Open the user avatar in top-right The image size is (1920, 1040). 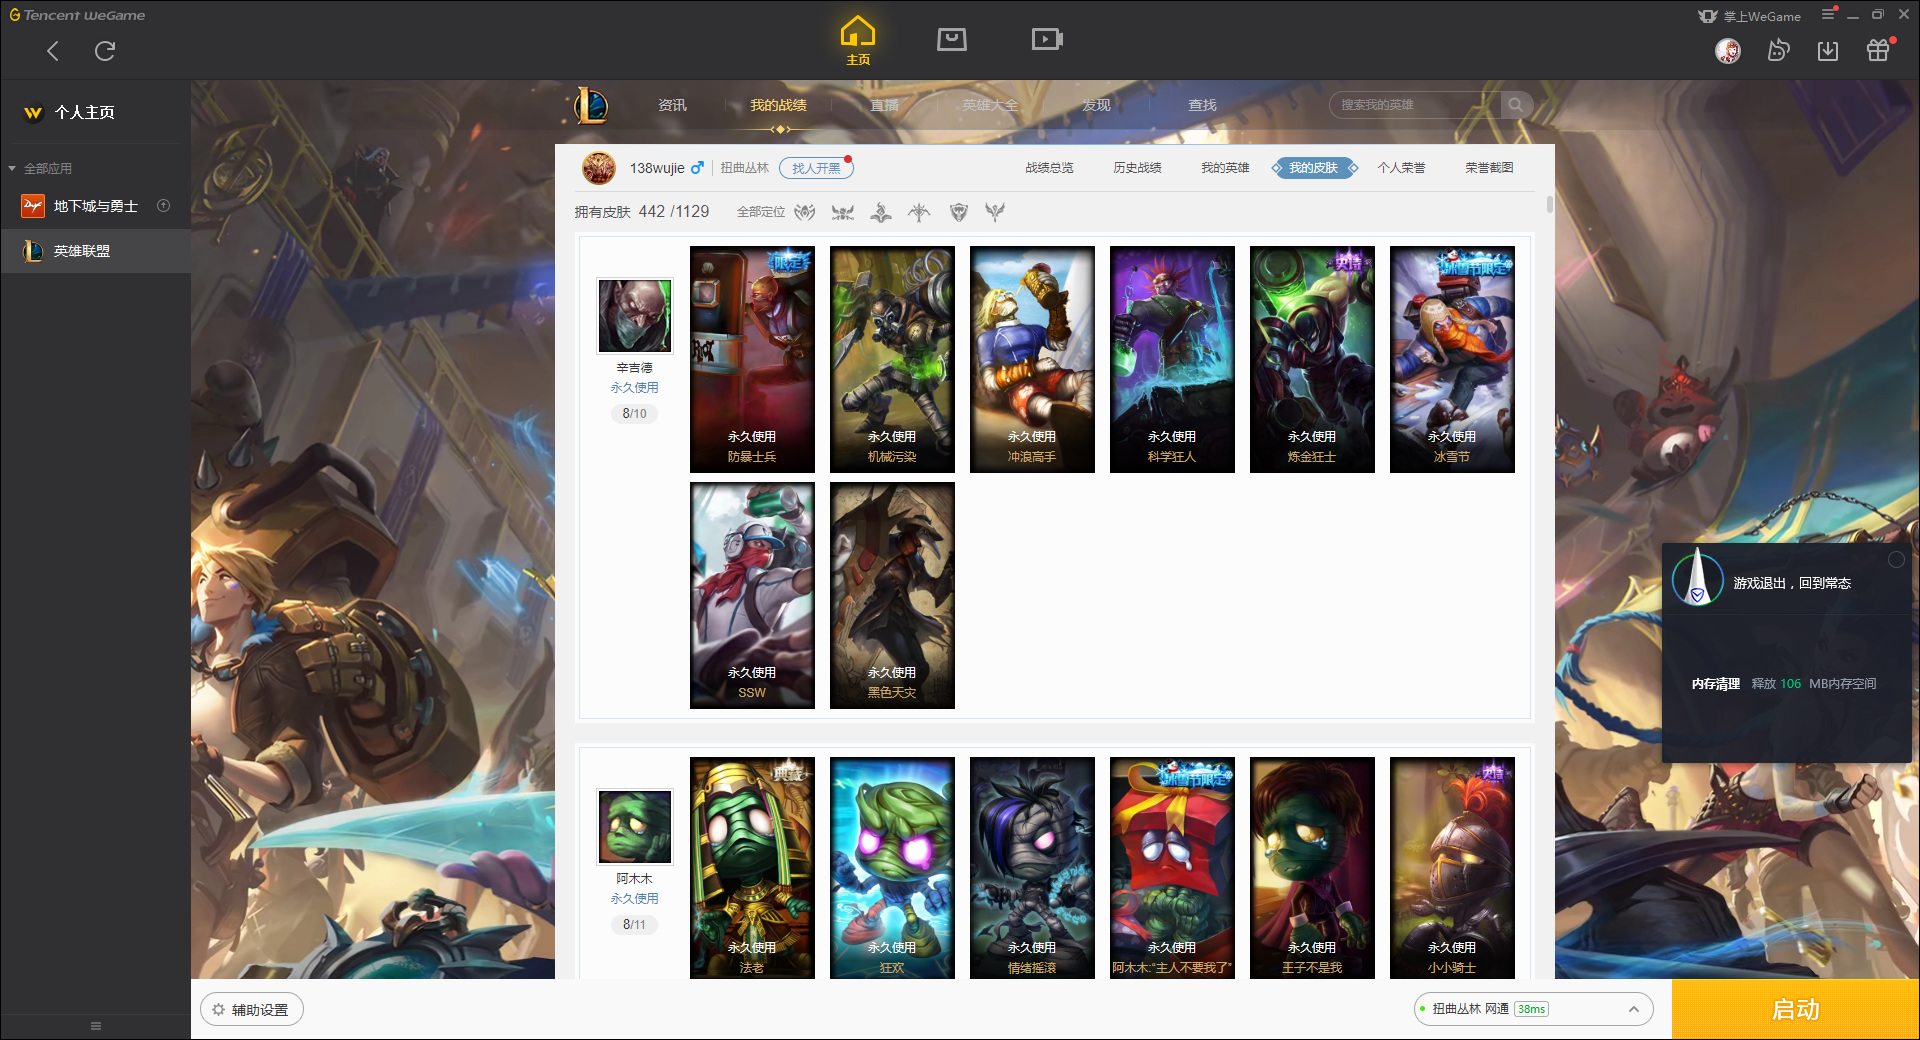pos(1728,51)
